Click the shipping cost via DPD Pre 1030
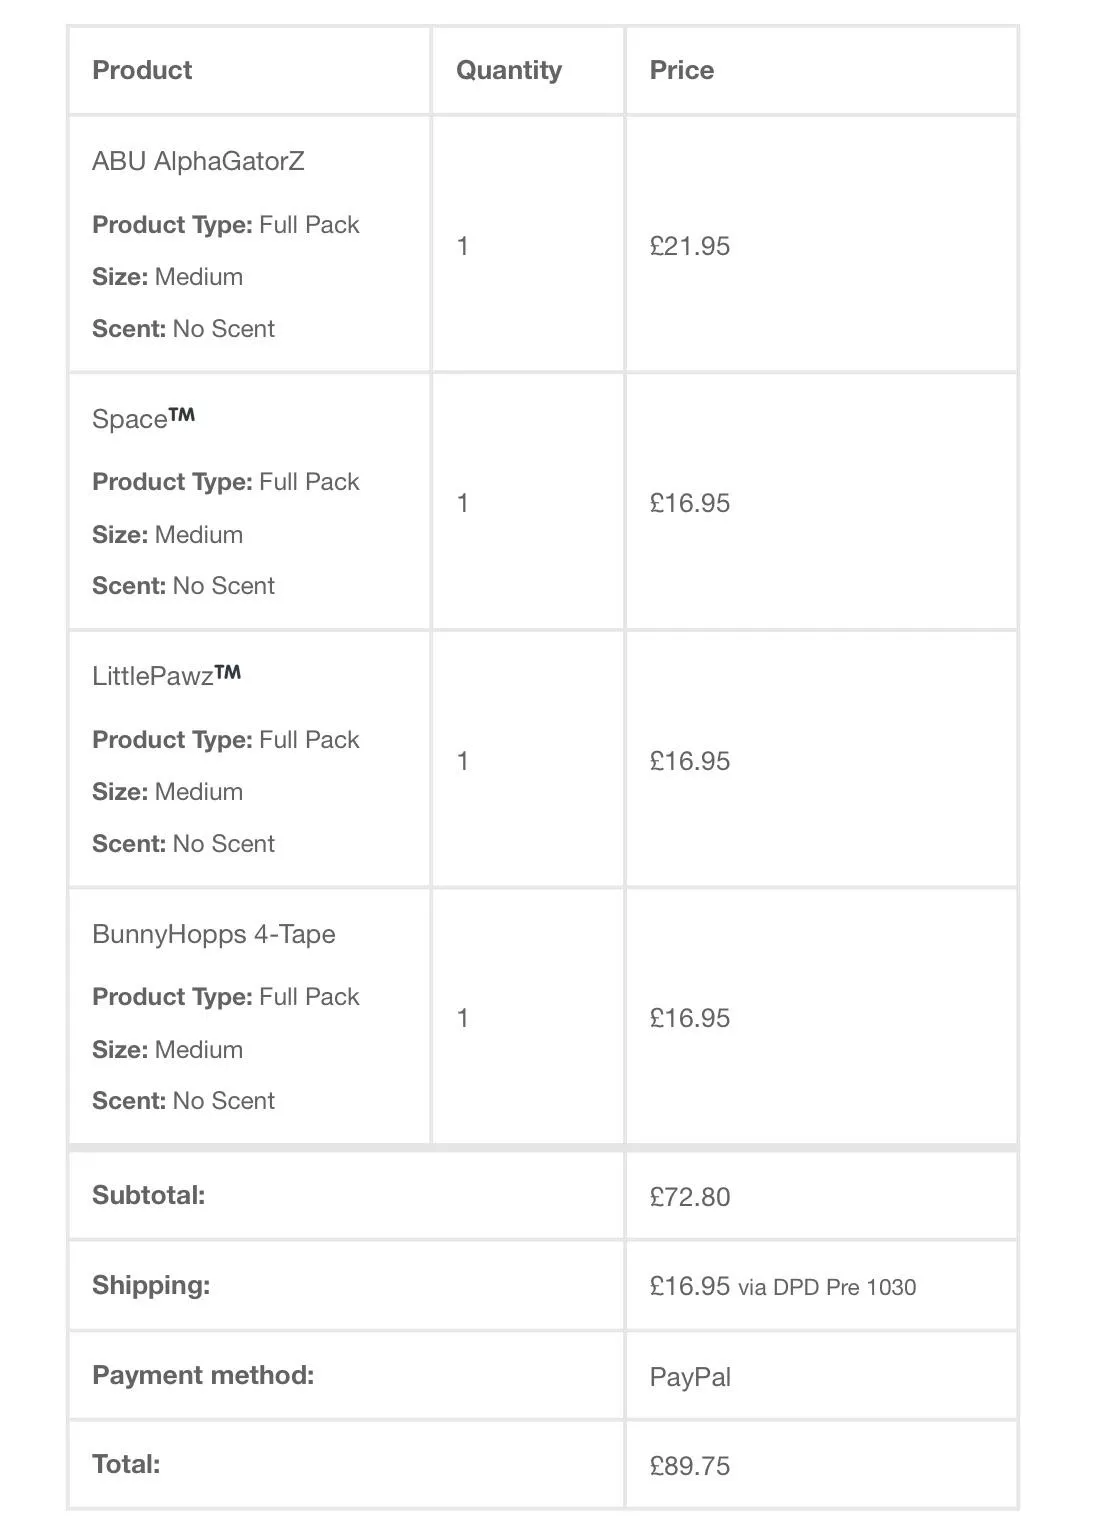 click(782, 1286)
